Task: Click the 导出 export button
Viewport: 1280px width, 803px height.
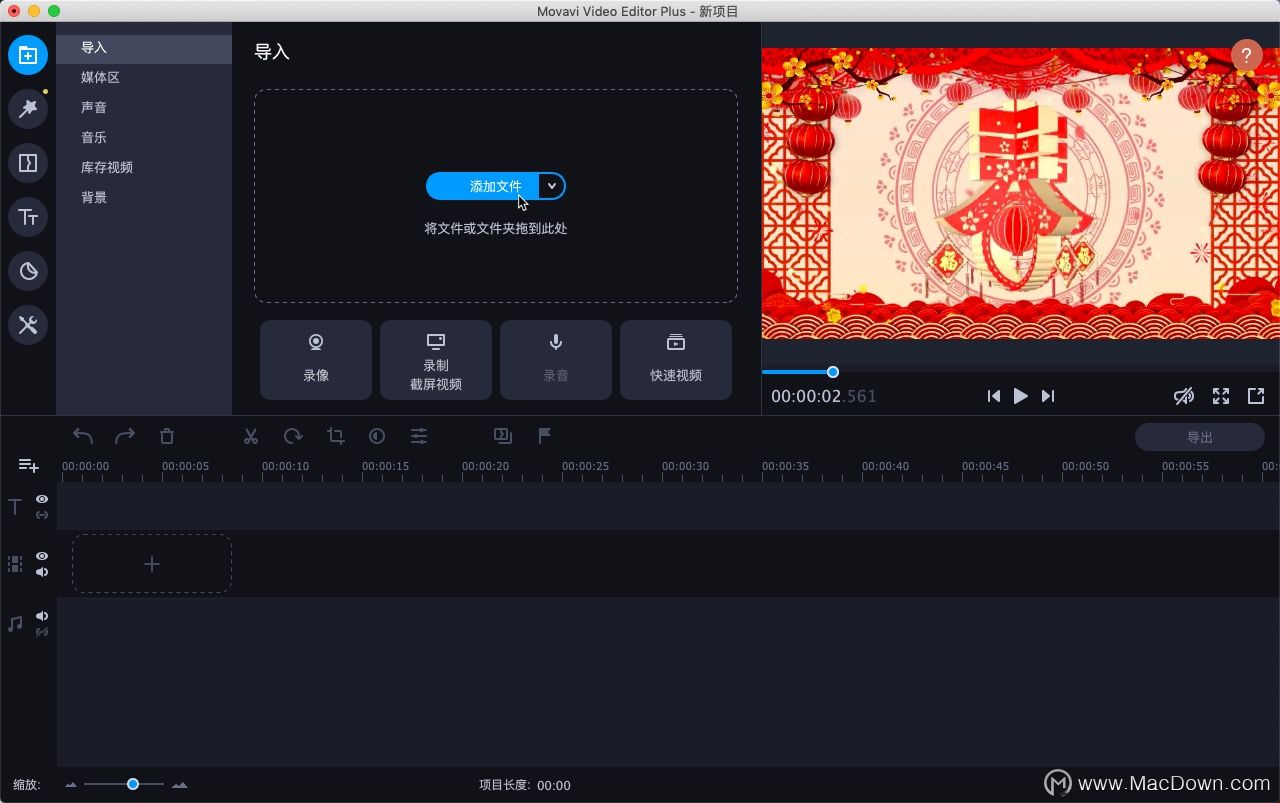Action: coord(1200,437)
